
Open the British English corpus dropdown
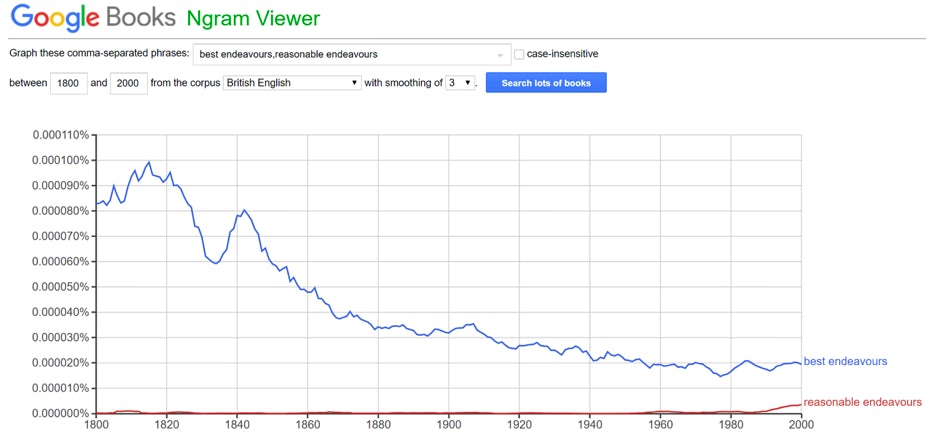[x=292, y=83]
